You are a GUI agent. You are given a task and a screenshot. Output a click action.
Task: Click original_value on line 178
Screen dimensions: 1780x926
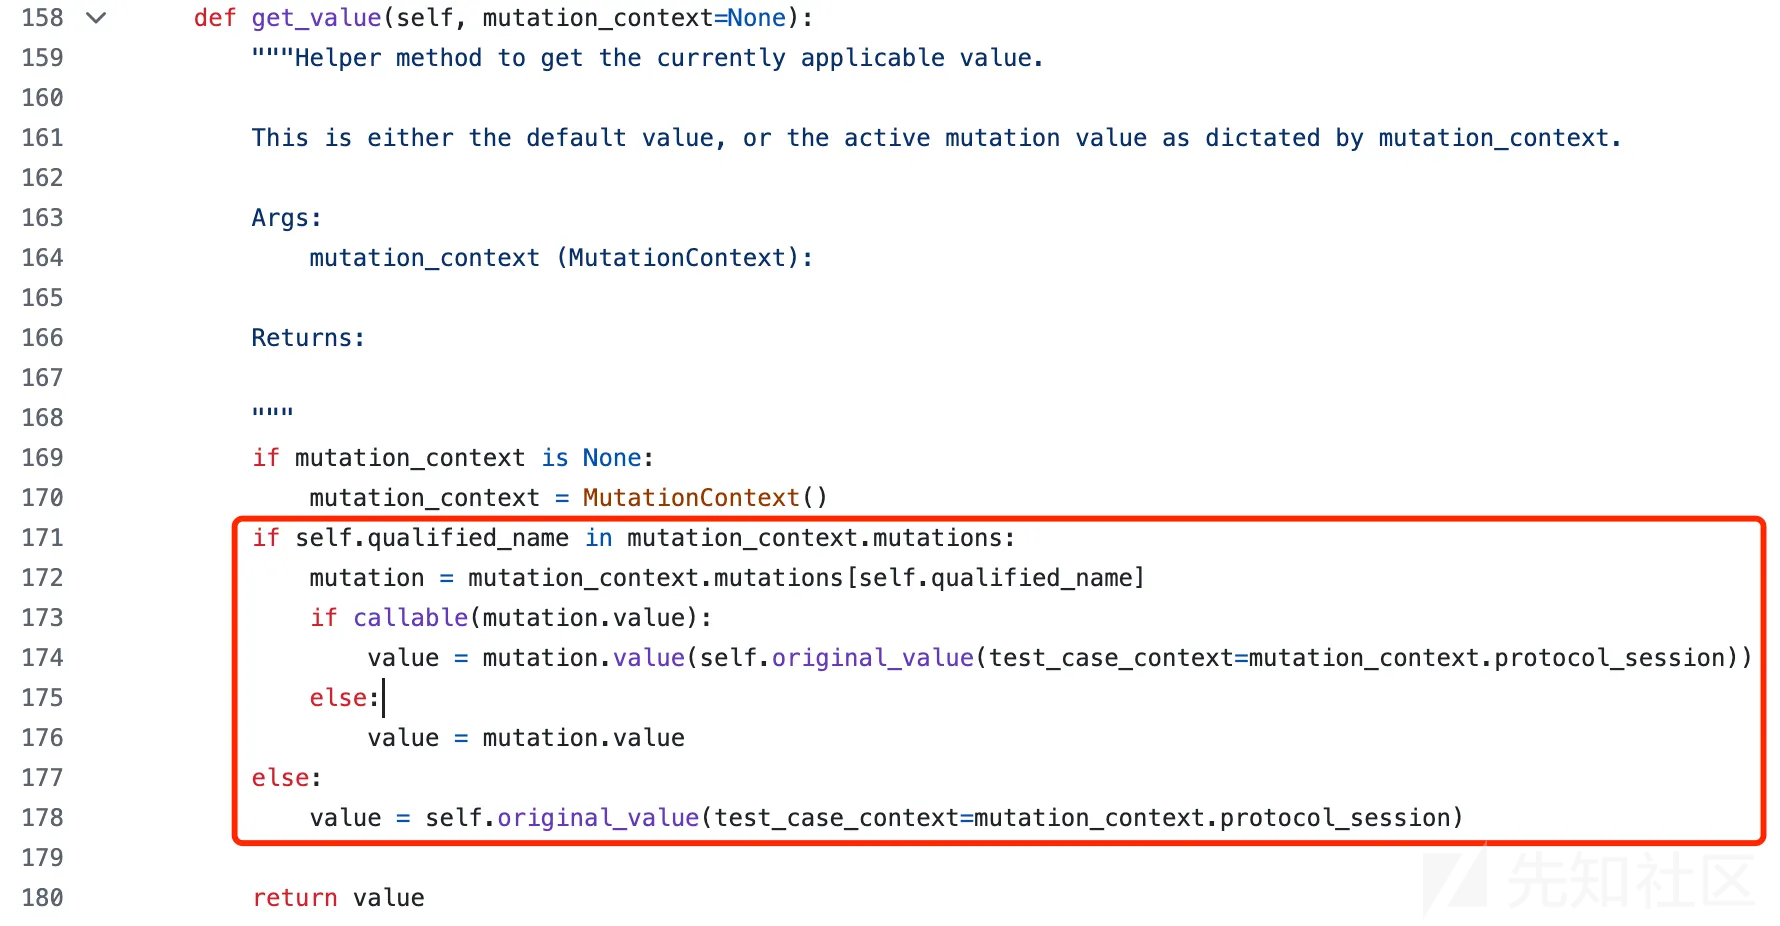(598, 818)
